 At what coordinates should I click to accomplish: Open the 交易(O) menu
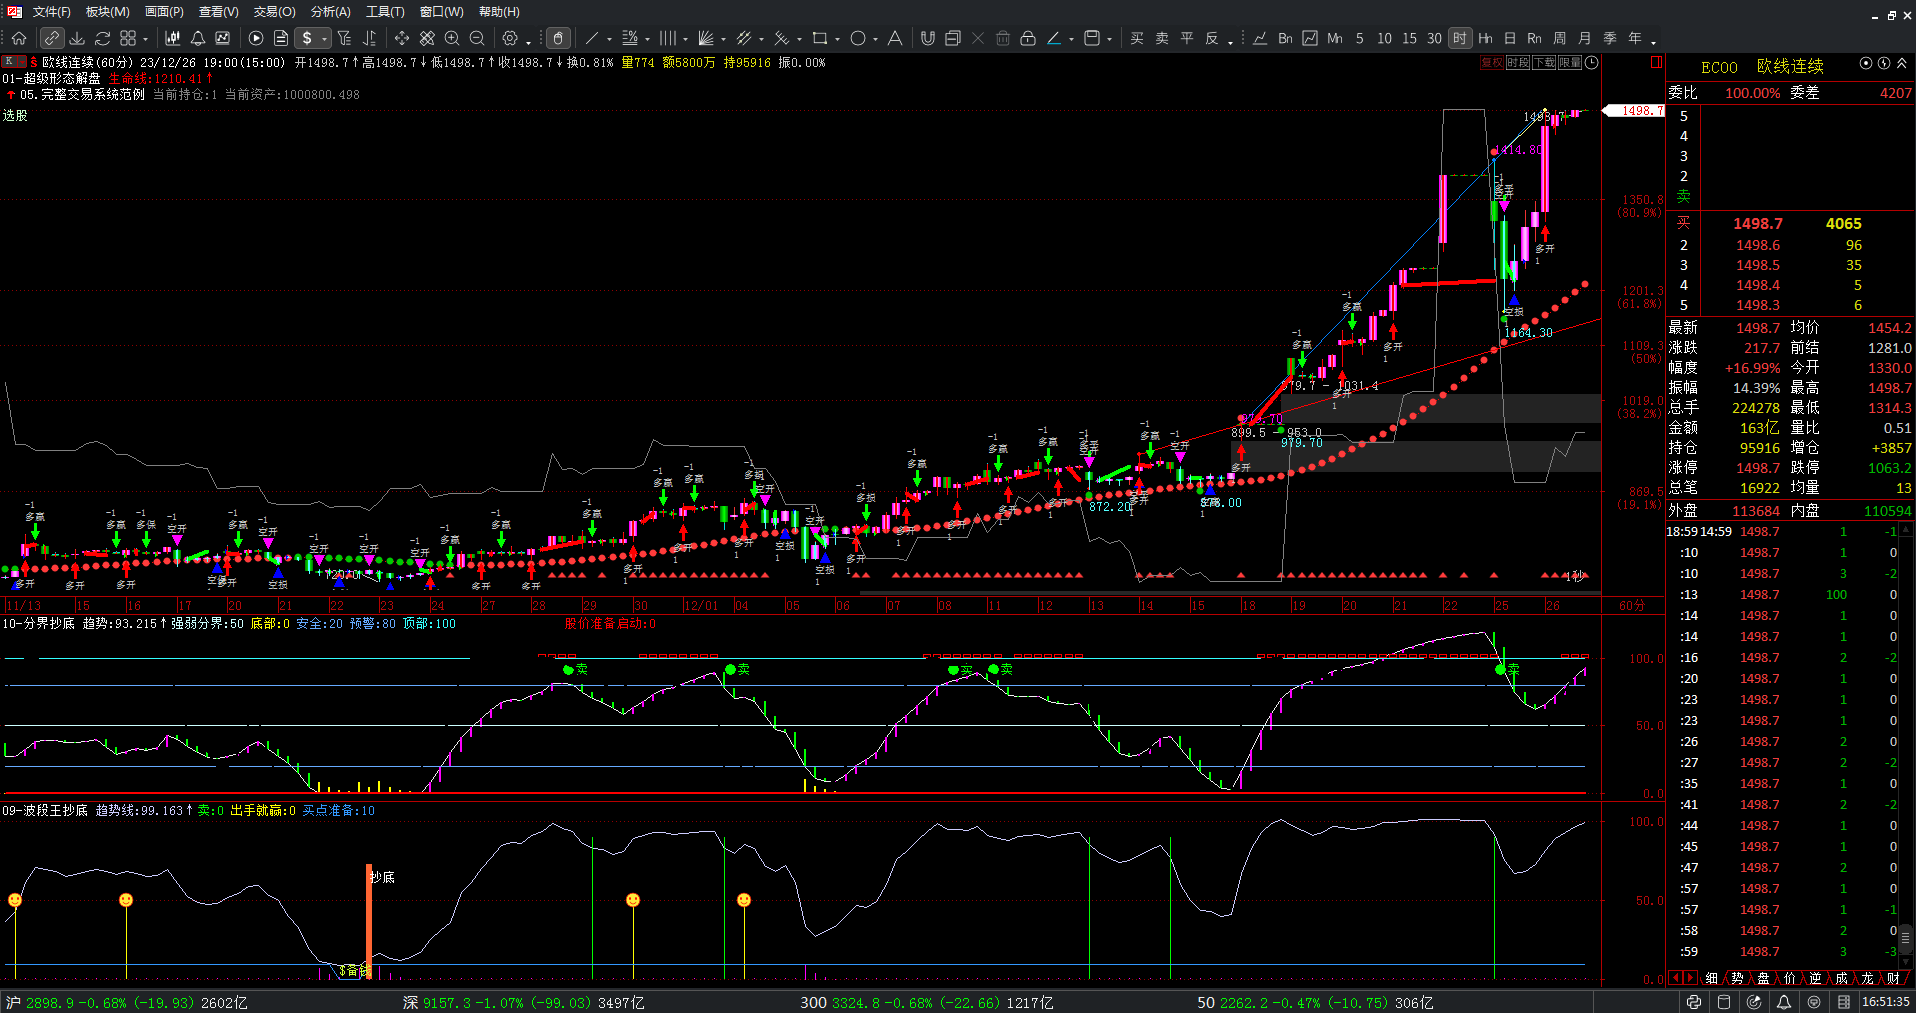tap(275, 12)
